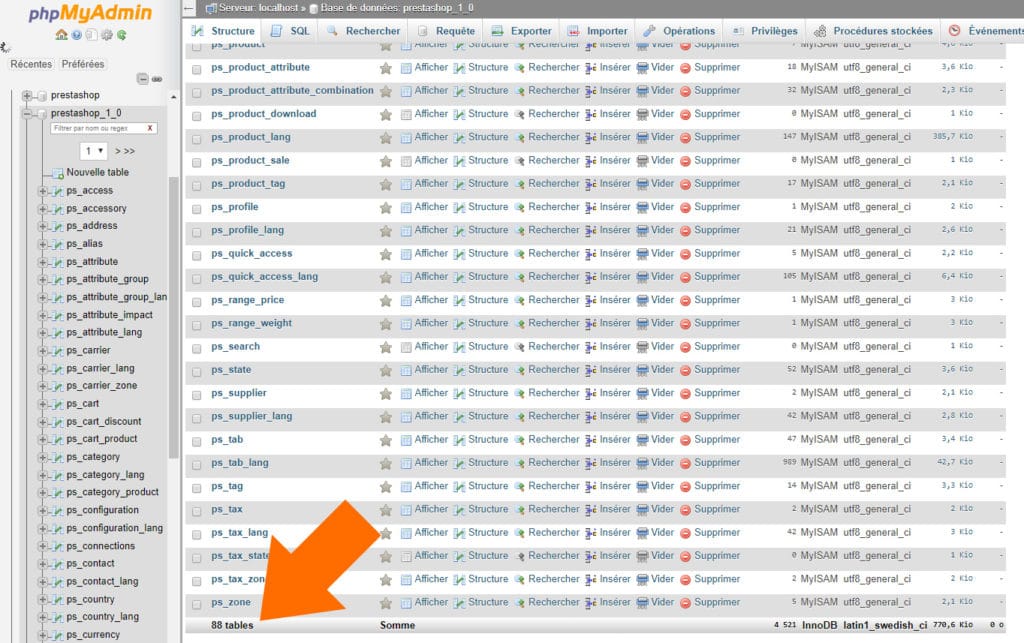Expand the ps_access tree node
This screenshot has width=1024, height=643.
42,191
